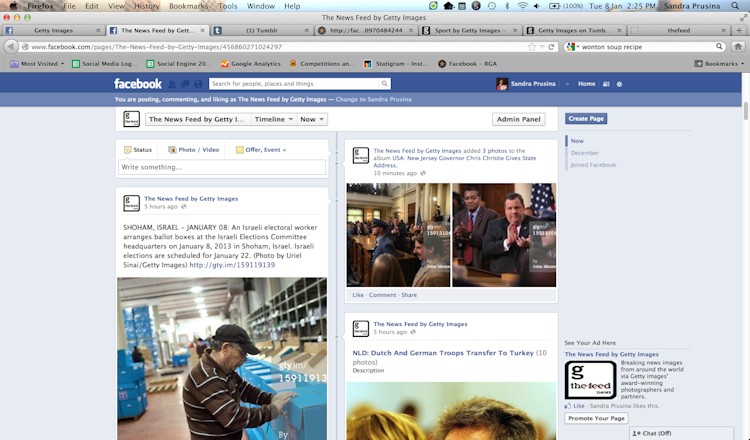Close the Sport by Getty Images tab

[x=515, y=30]
